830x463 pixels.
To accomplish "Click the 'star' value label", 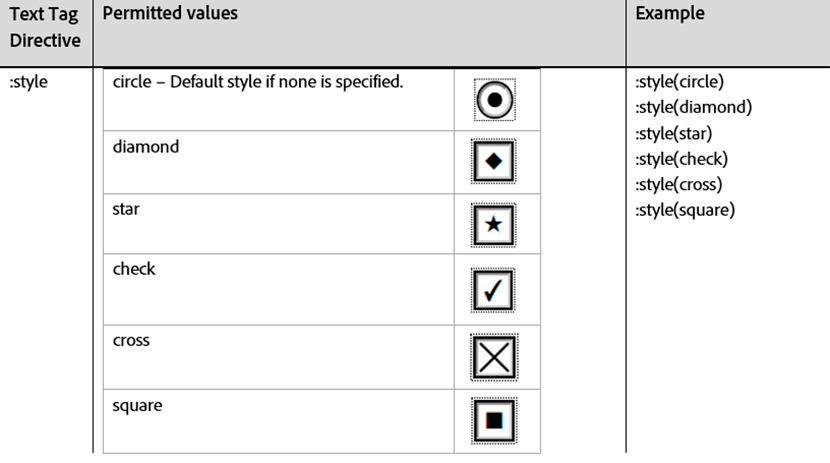I will click(127, 211).
